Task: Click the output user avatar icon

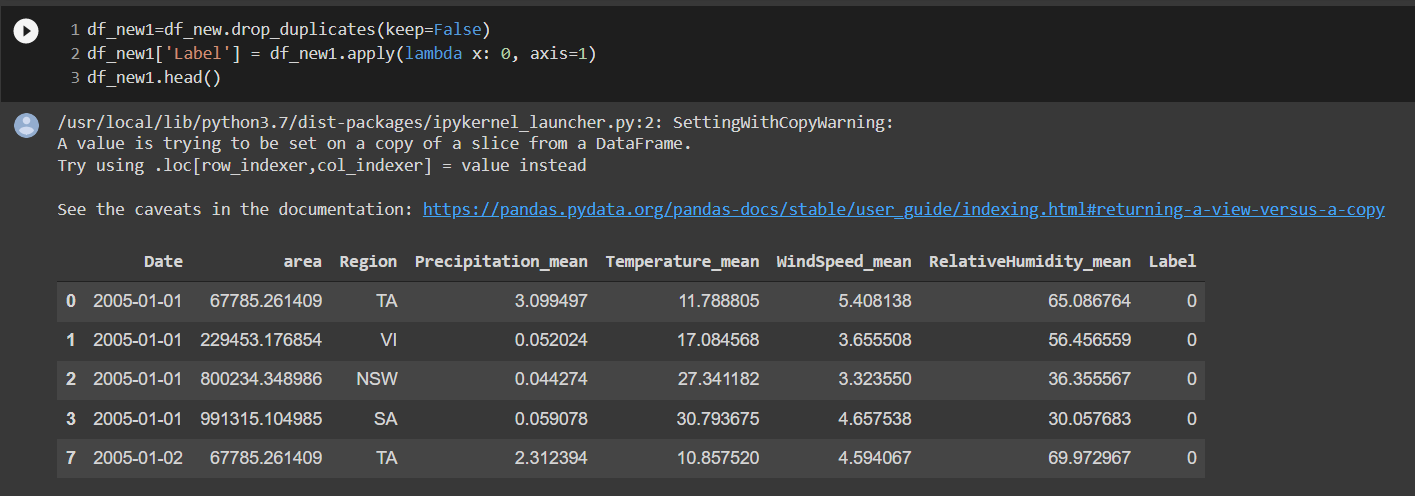Action: click(x=26, y=125)
